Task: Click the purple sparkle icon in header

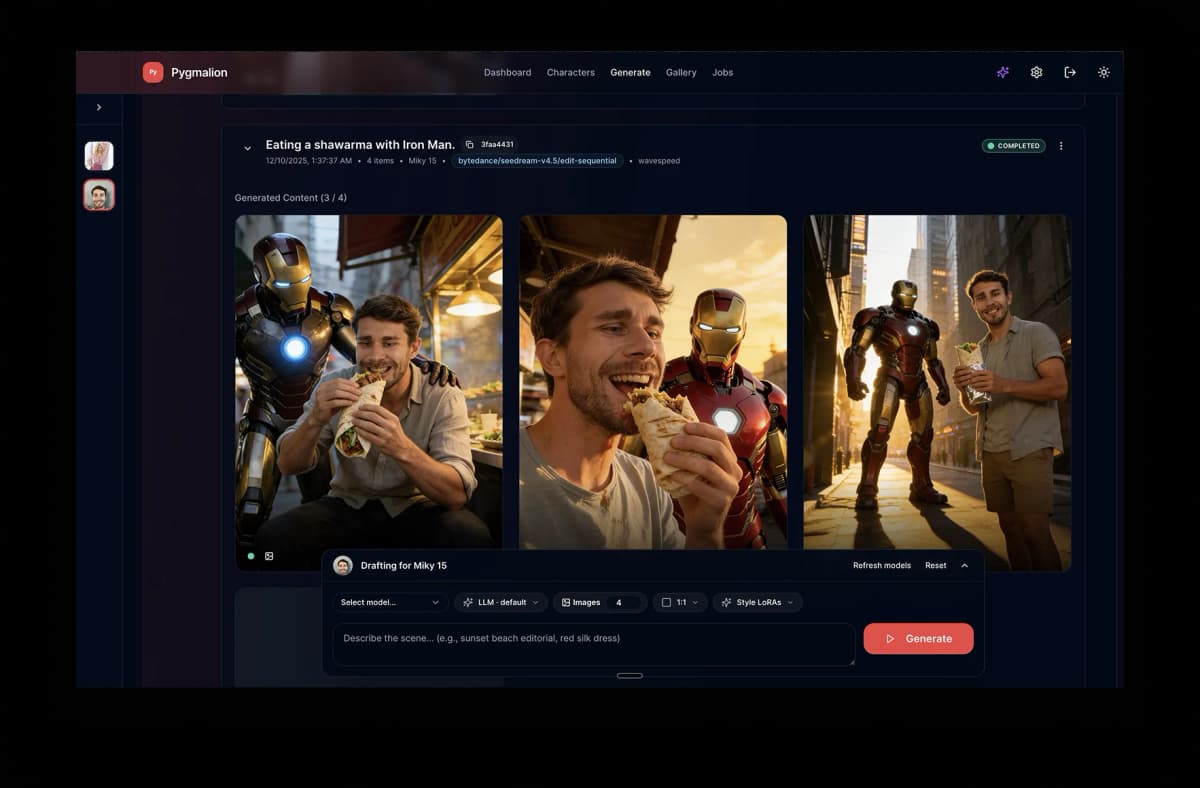Action: coord(1002,72)
